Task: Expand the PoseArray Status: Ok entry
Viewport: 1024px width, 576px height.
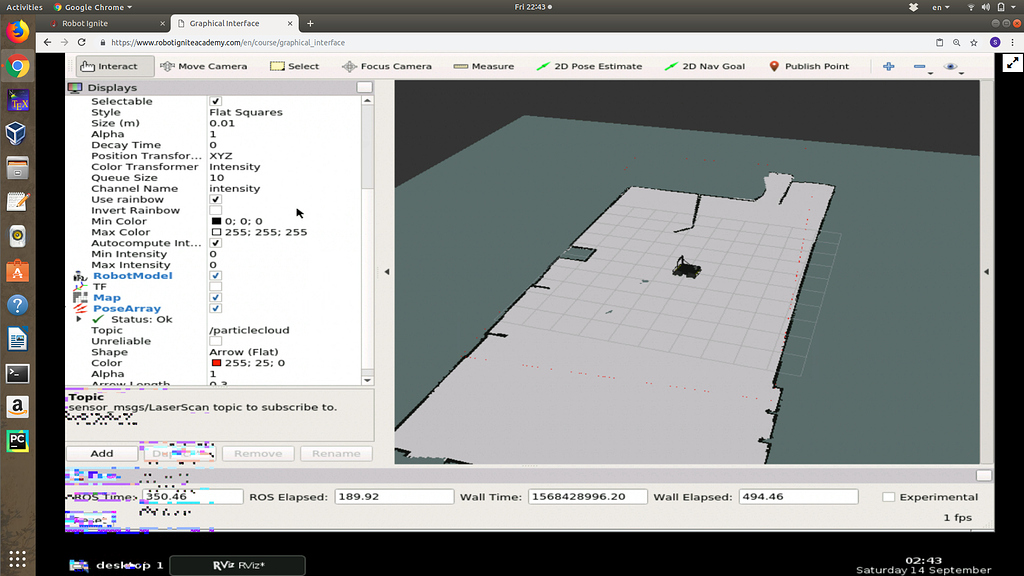Action: (79, 319)
